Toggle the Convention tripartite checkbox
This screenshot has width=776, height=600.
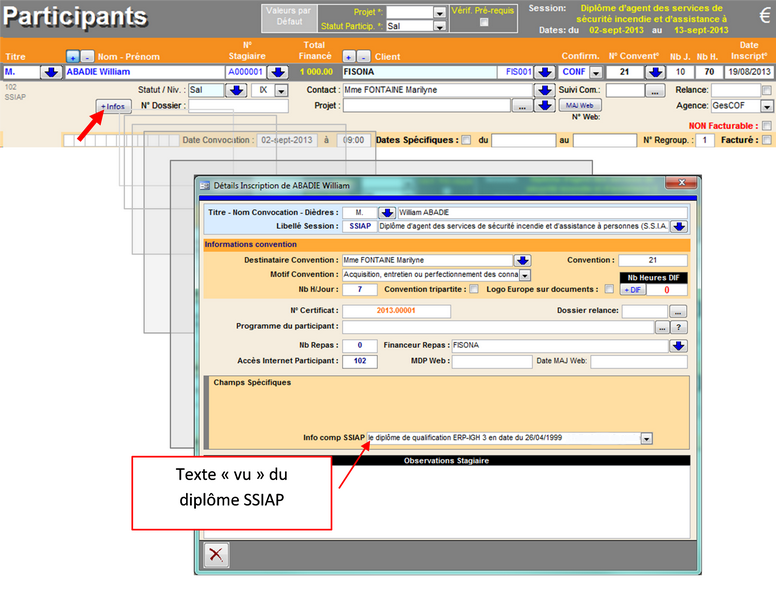475,289
